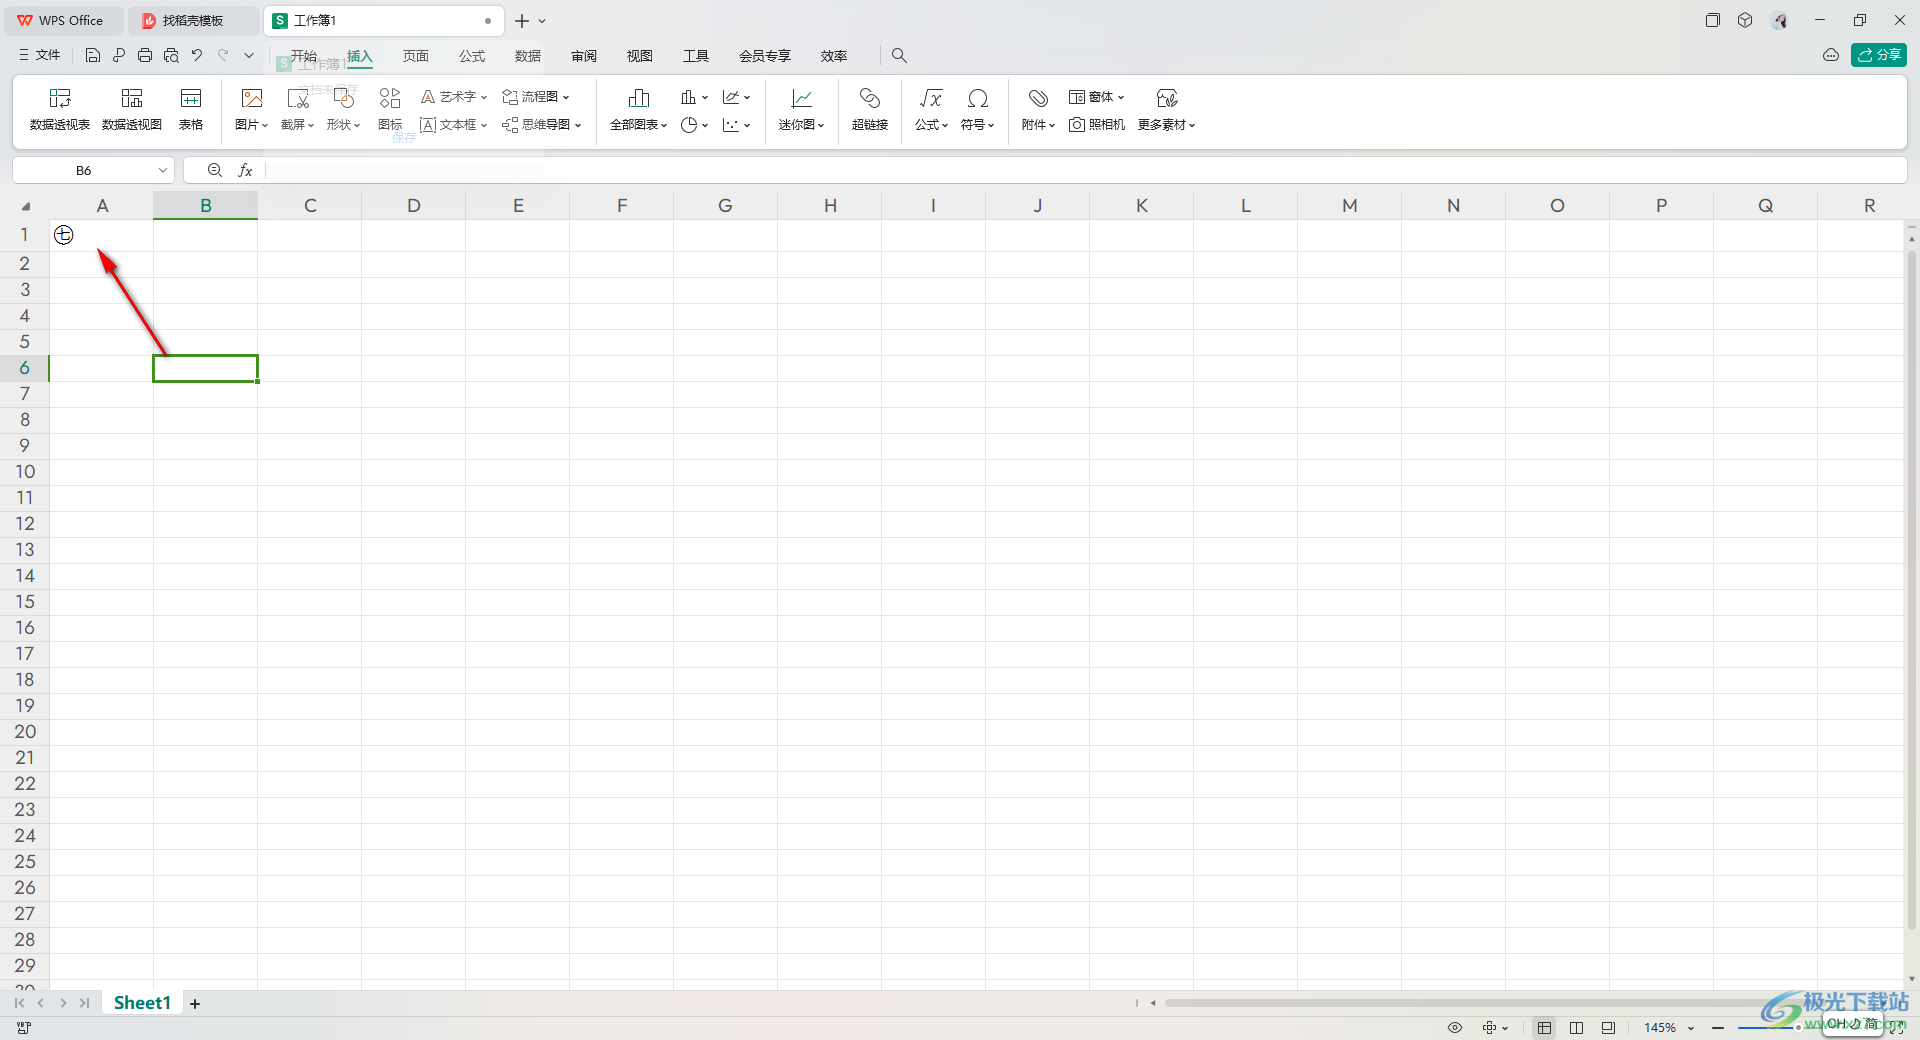Switch to page layout view
The image size is (1920, 1040).
click(1608, 1028)
